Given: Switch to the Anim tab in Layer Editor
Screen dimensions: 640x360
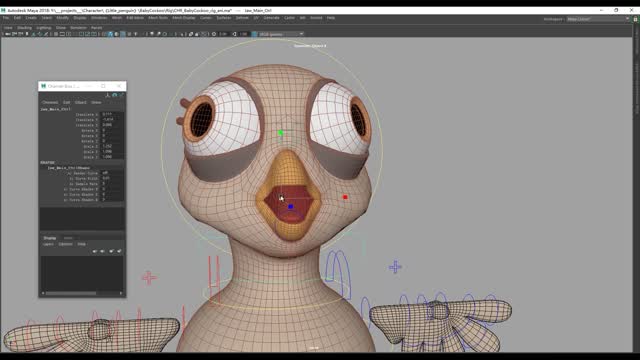Looking at the screenshot, I should point(68,238).
